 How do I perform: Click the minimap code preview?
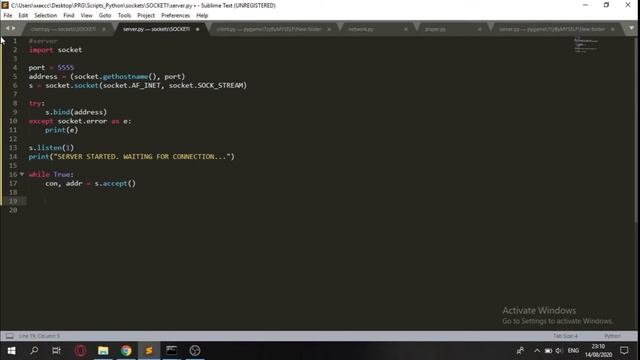click(586, 45)
